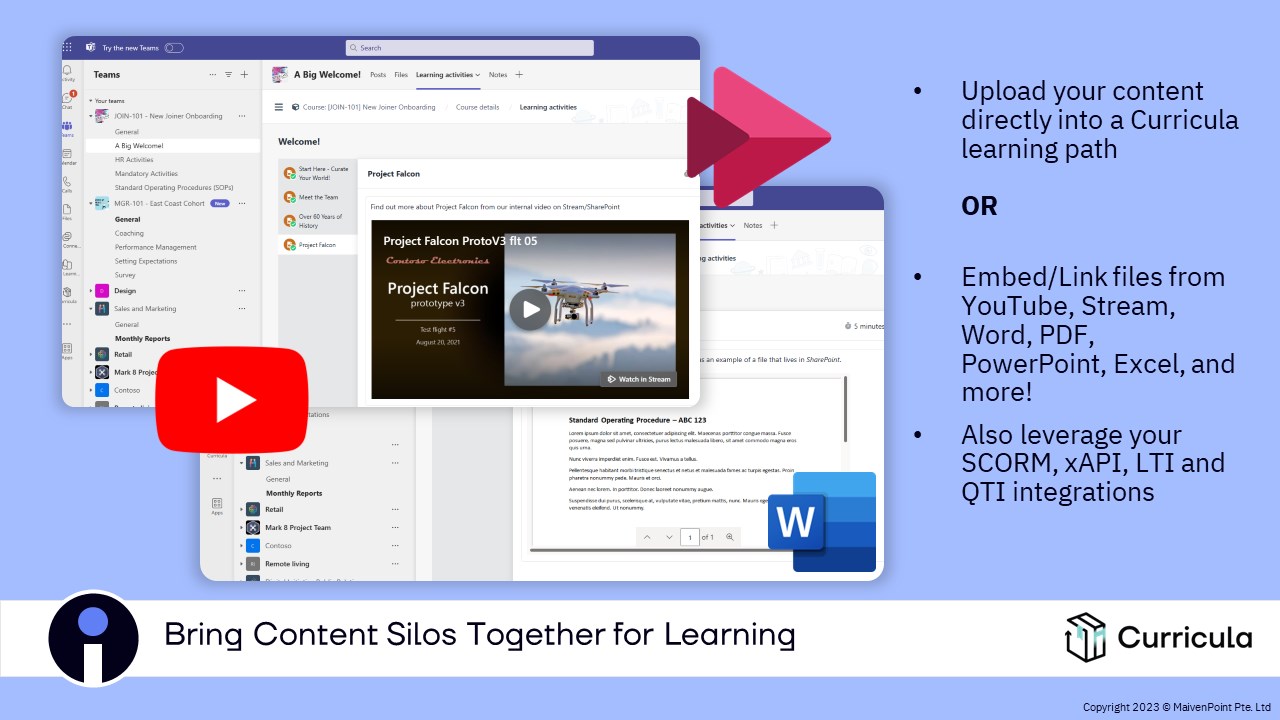This screenshot has height=720, width=1280.
Task: Open Connections icon in front app rail
Action: (68, 239)
